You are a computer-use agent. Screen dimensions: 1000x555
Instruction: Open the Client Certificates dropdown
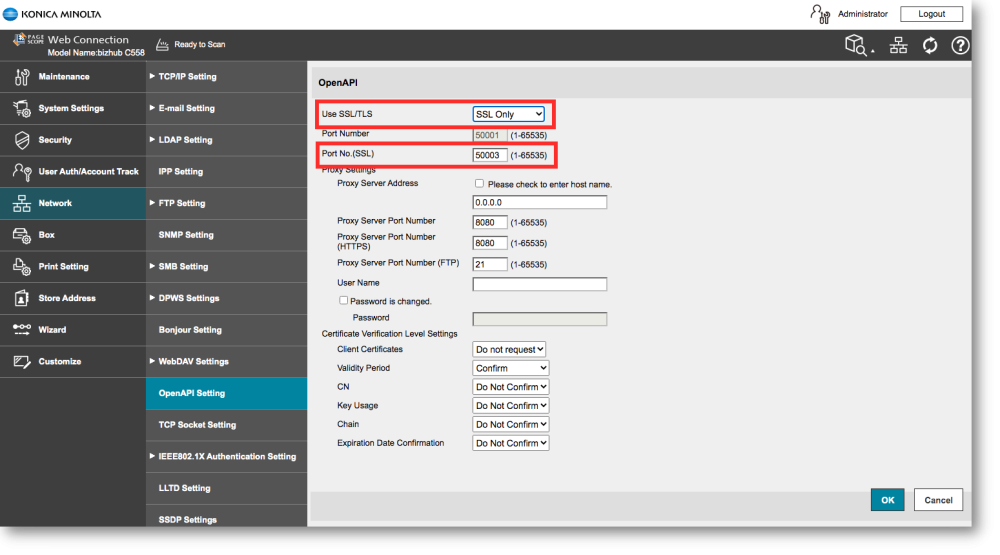509,350
